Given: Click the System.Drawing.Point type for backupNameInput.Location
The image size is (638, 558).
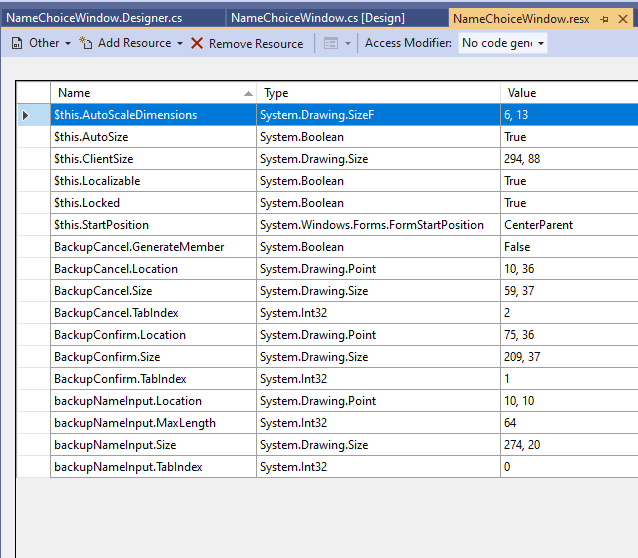Looking at the screenshot, I should pos(378,400).
